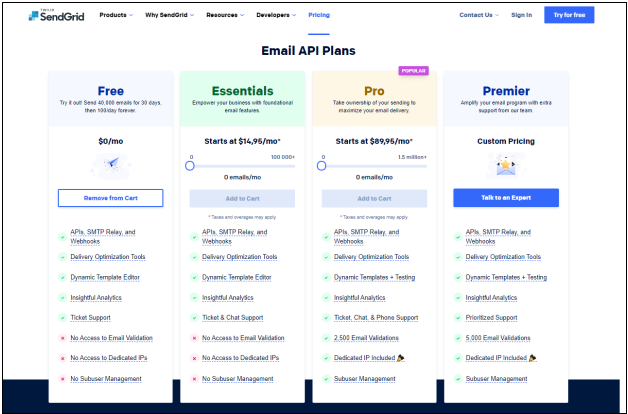Click Essentials' No Subuser Management text
This screenshot has height=414, width=628.
tap(238, 379)
